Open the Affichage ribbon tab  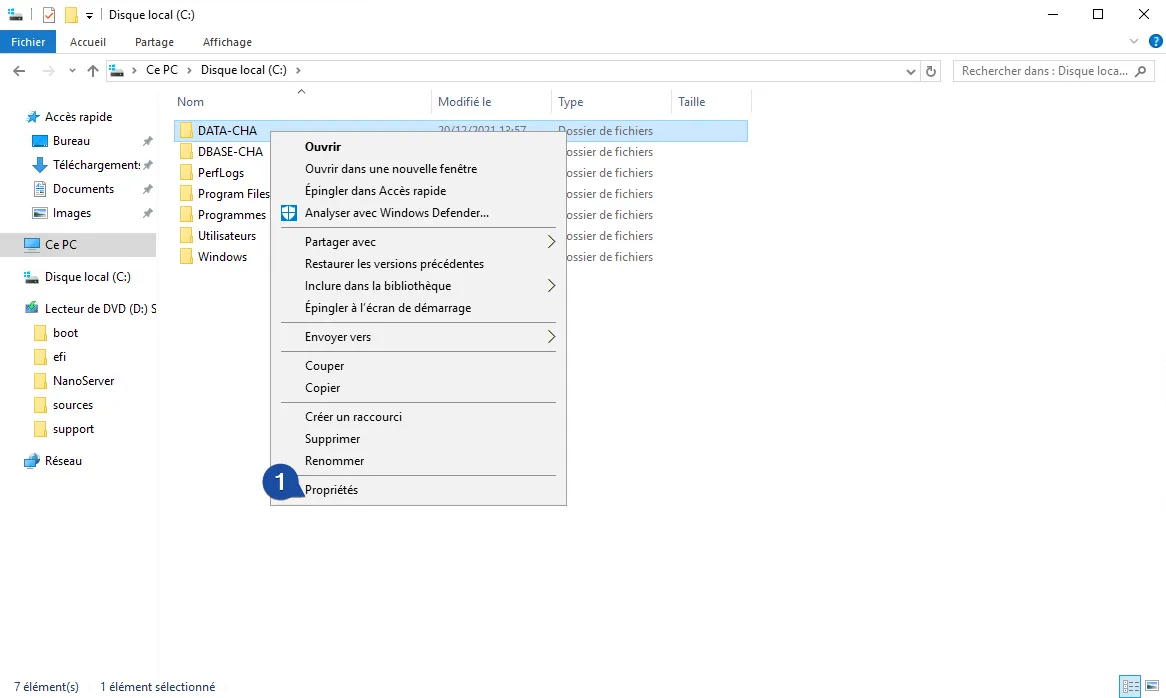pos(227,42)
